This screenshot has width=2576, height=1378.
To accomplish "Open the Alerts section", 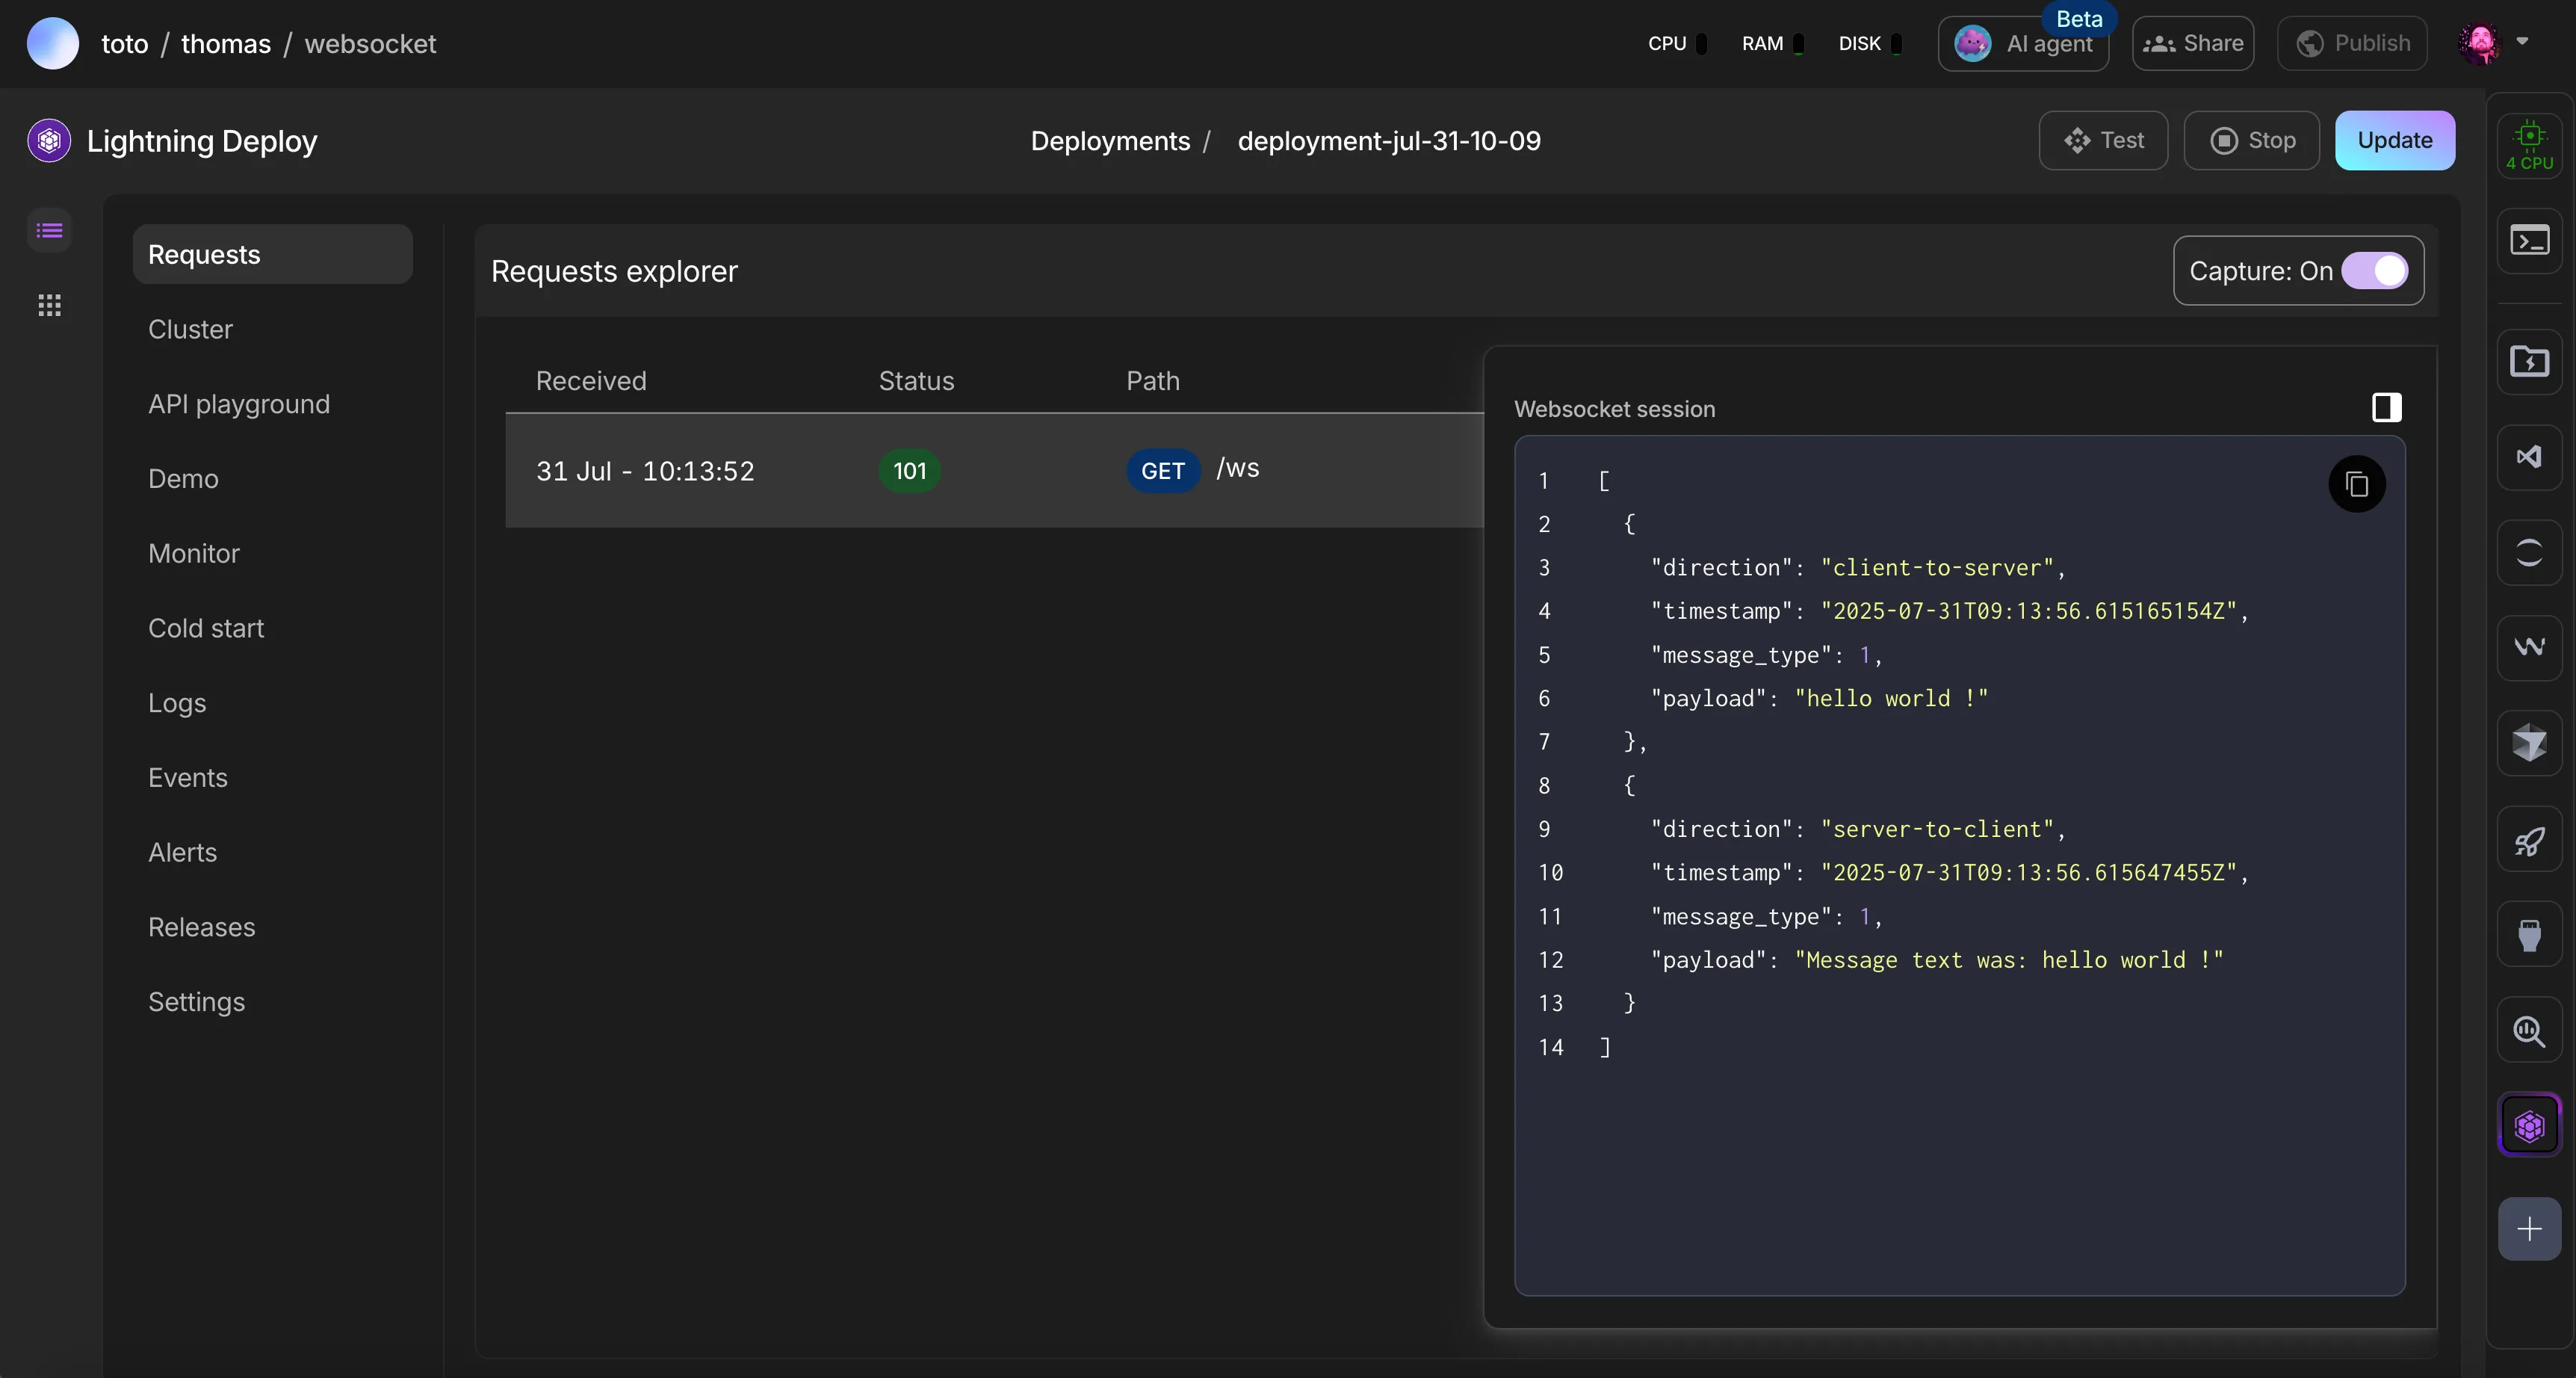I will coord(182,852).
